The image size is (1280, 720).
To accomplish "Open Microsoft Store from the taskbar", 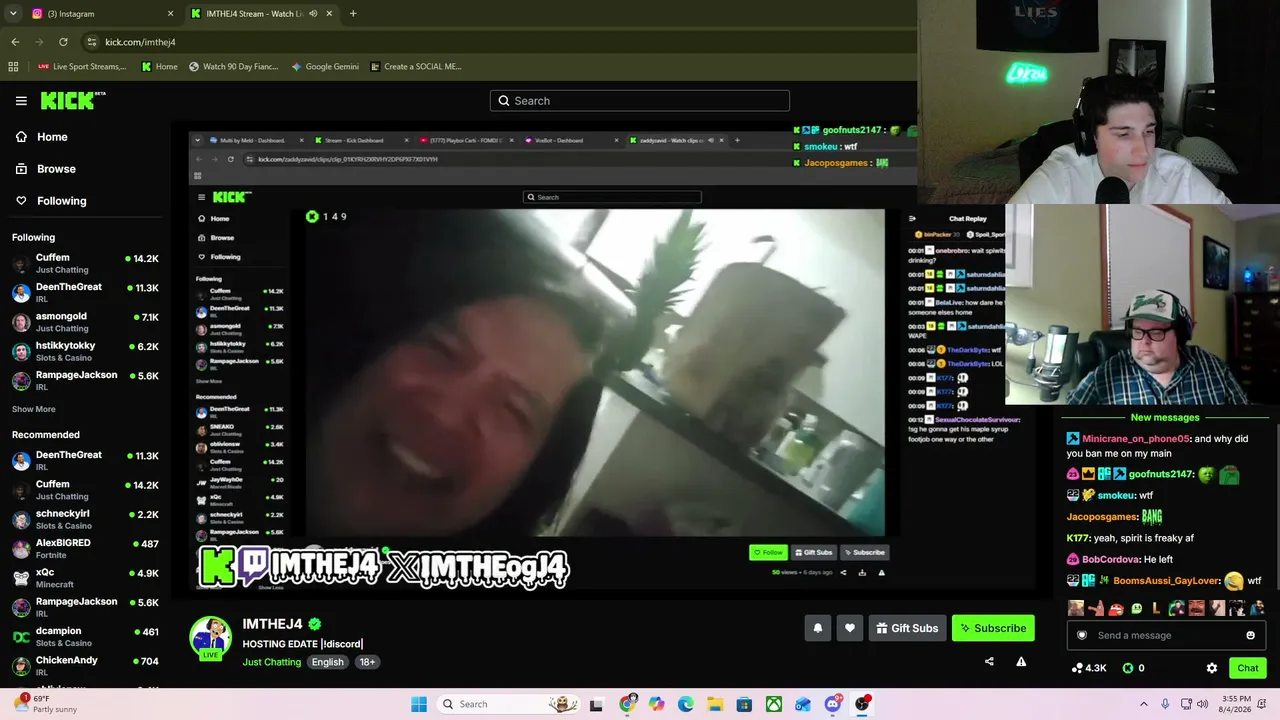I will pyautogui.click(x=744, y=704).
